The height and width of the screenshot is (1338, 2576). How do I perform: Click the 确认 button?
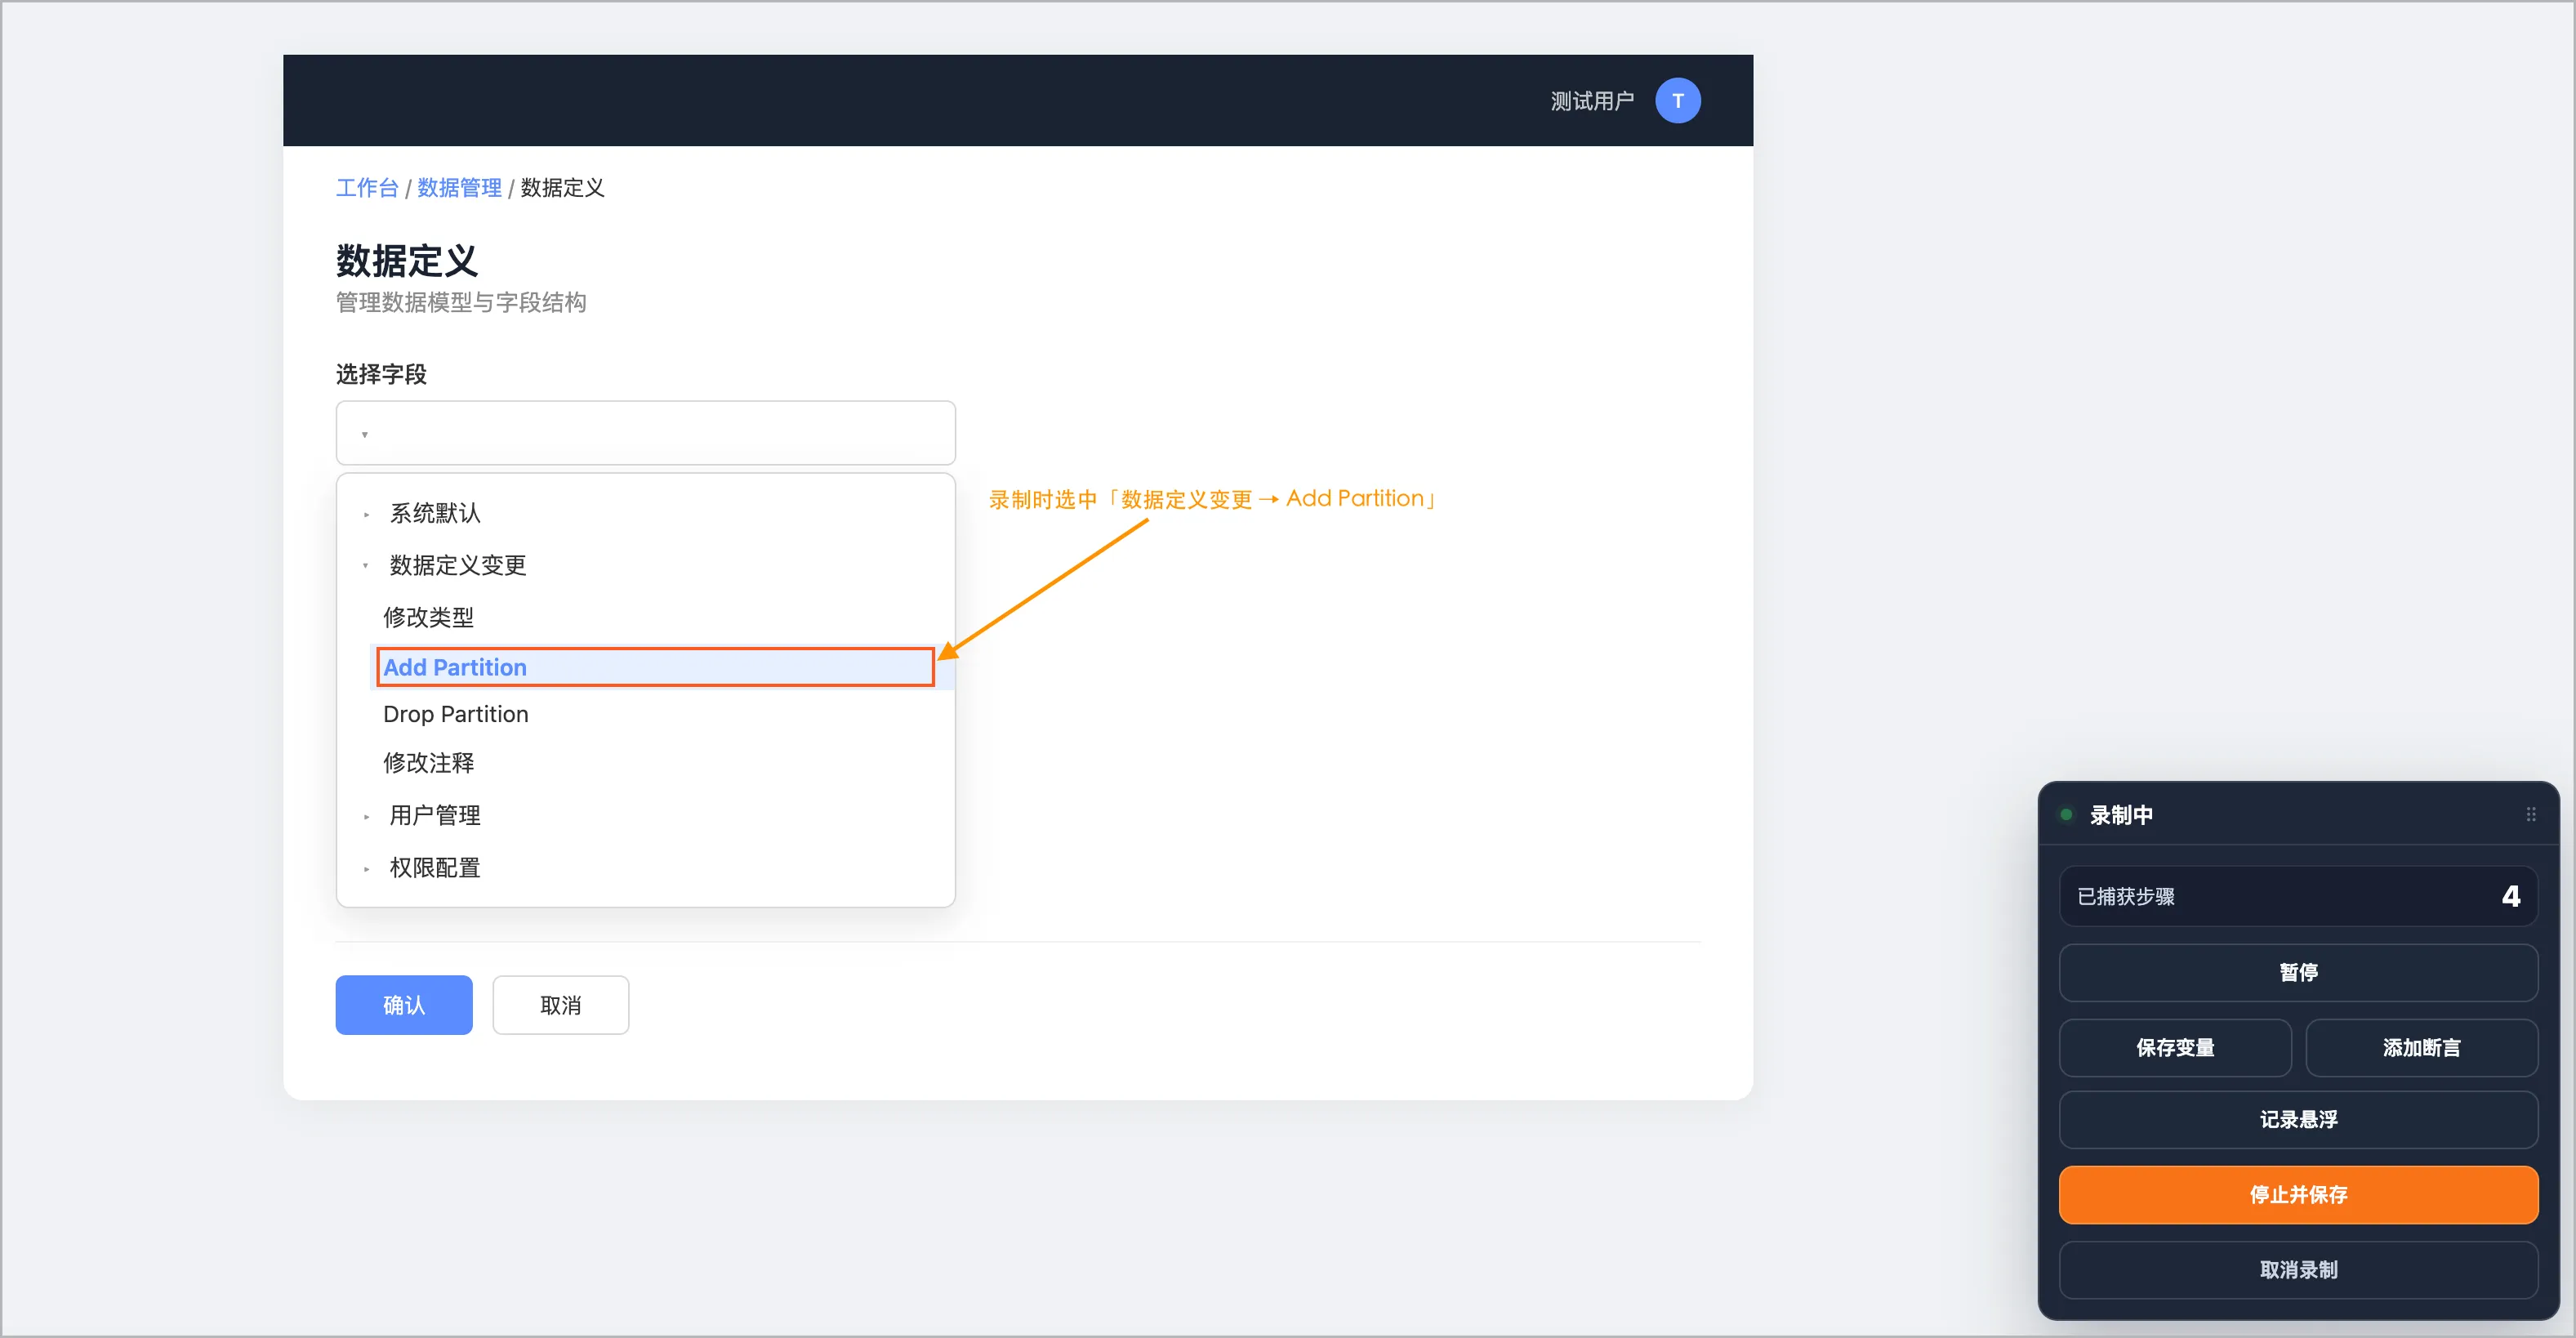tap(403, 1005)
